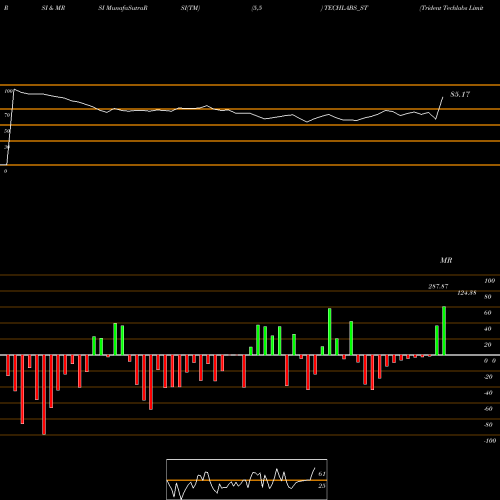This screenshot has width=500, height=500.
Task: Click the RSI value label 85.17
Action: pyautogui.click(x=460, y=94)
